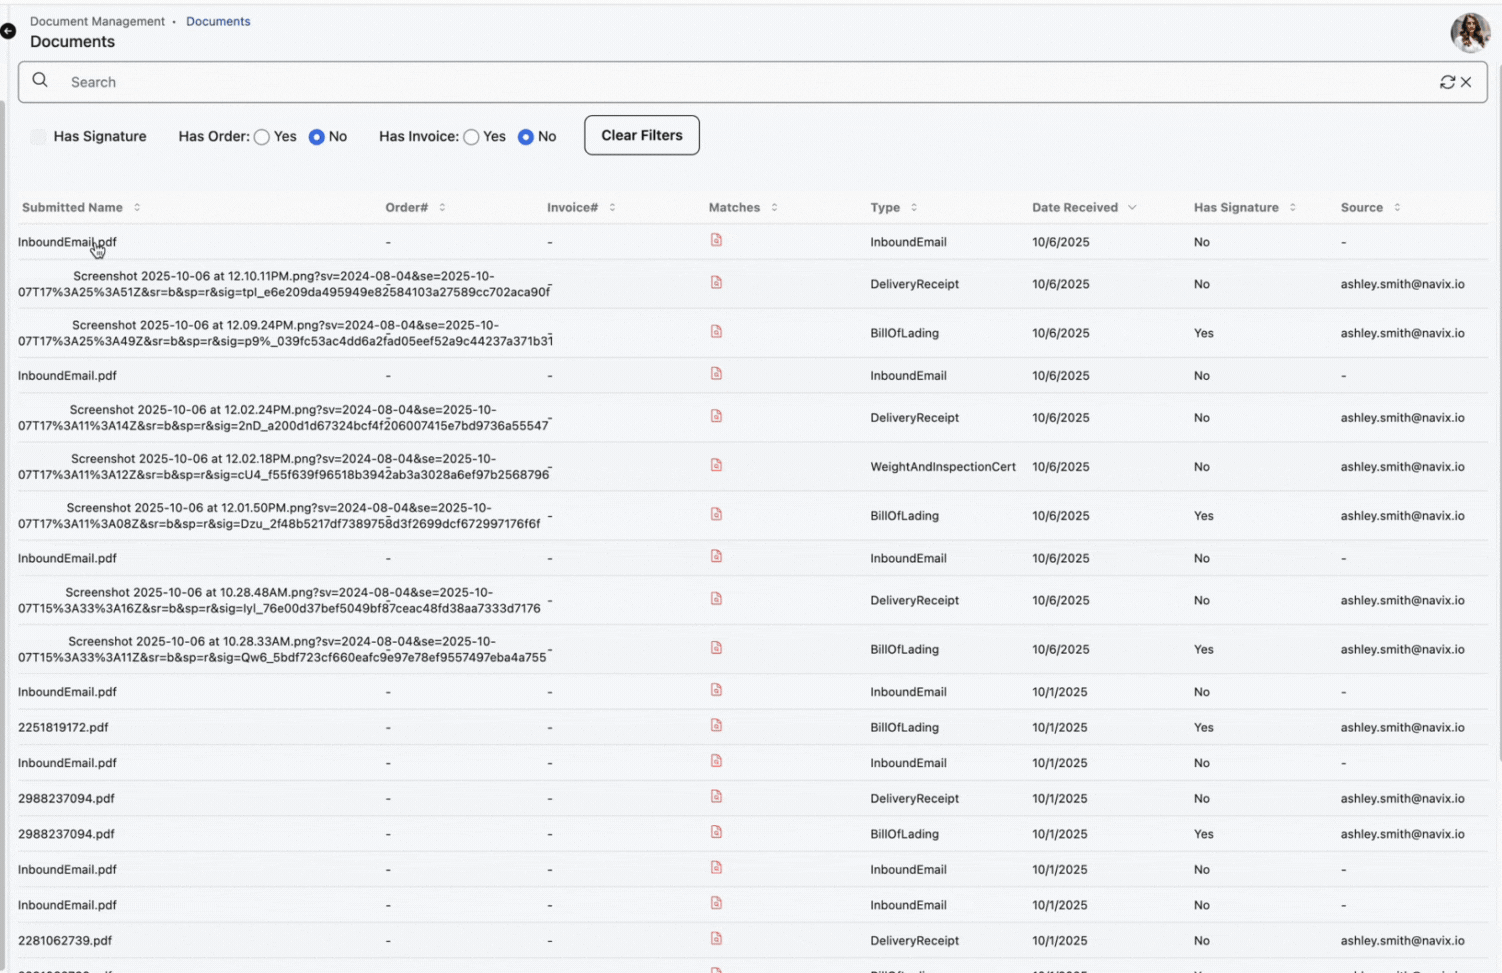Screen dimensions: 1502x973
Task: Open matches document icon for 2251819172.pdf
Action: point(716,726)
